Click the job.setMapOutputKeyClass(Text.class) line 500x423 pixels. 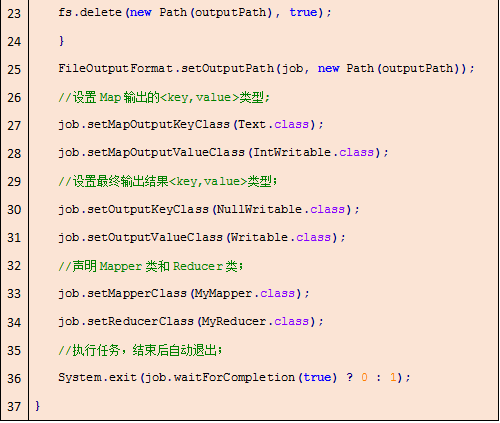click(191, 125)
